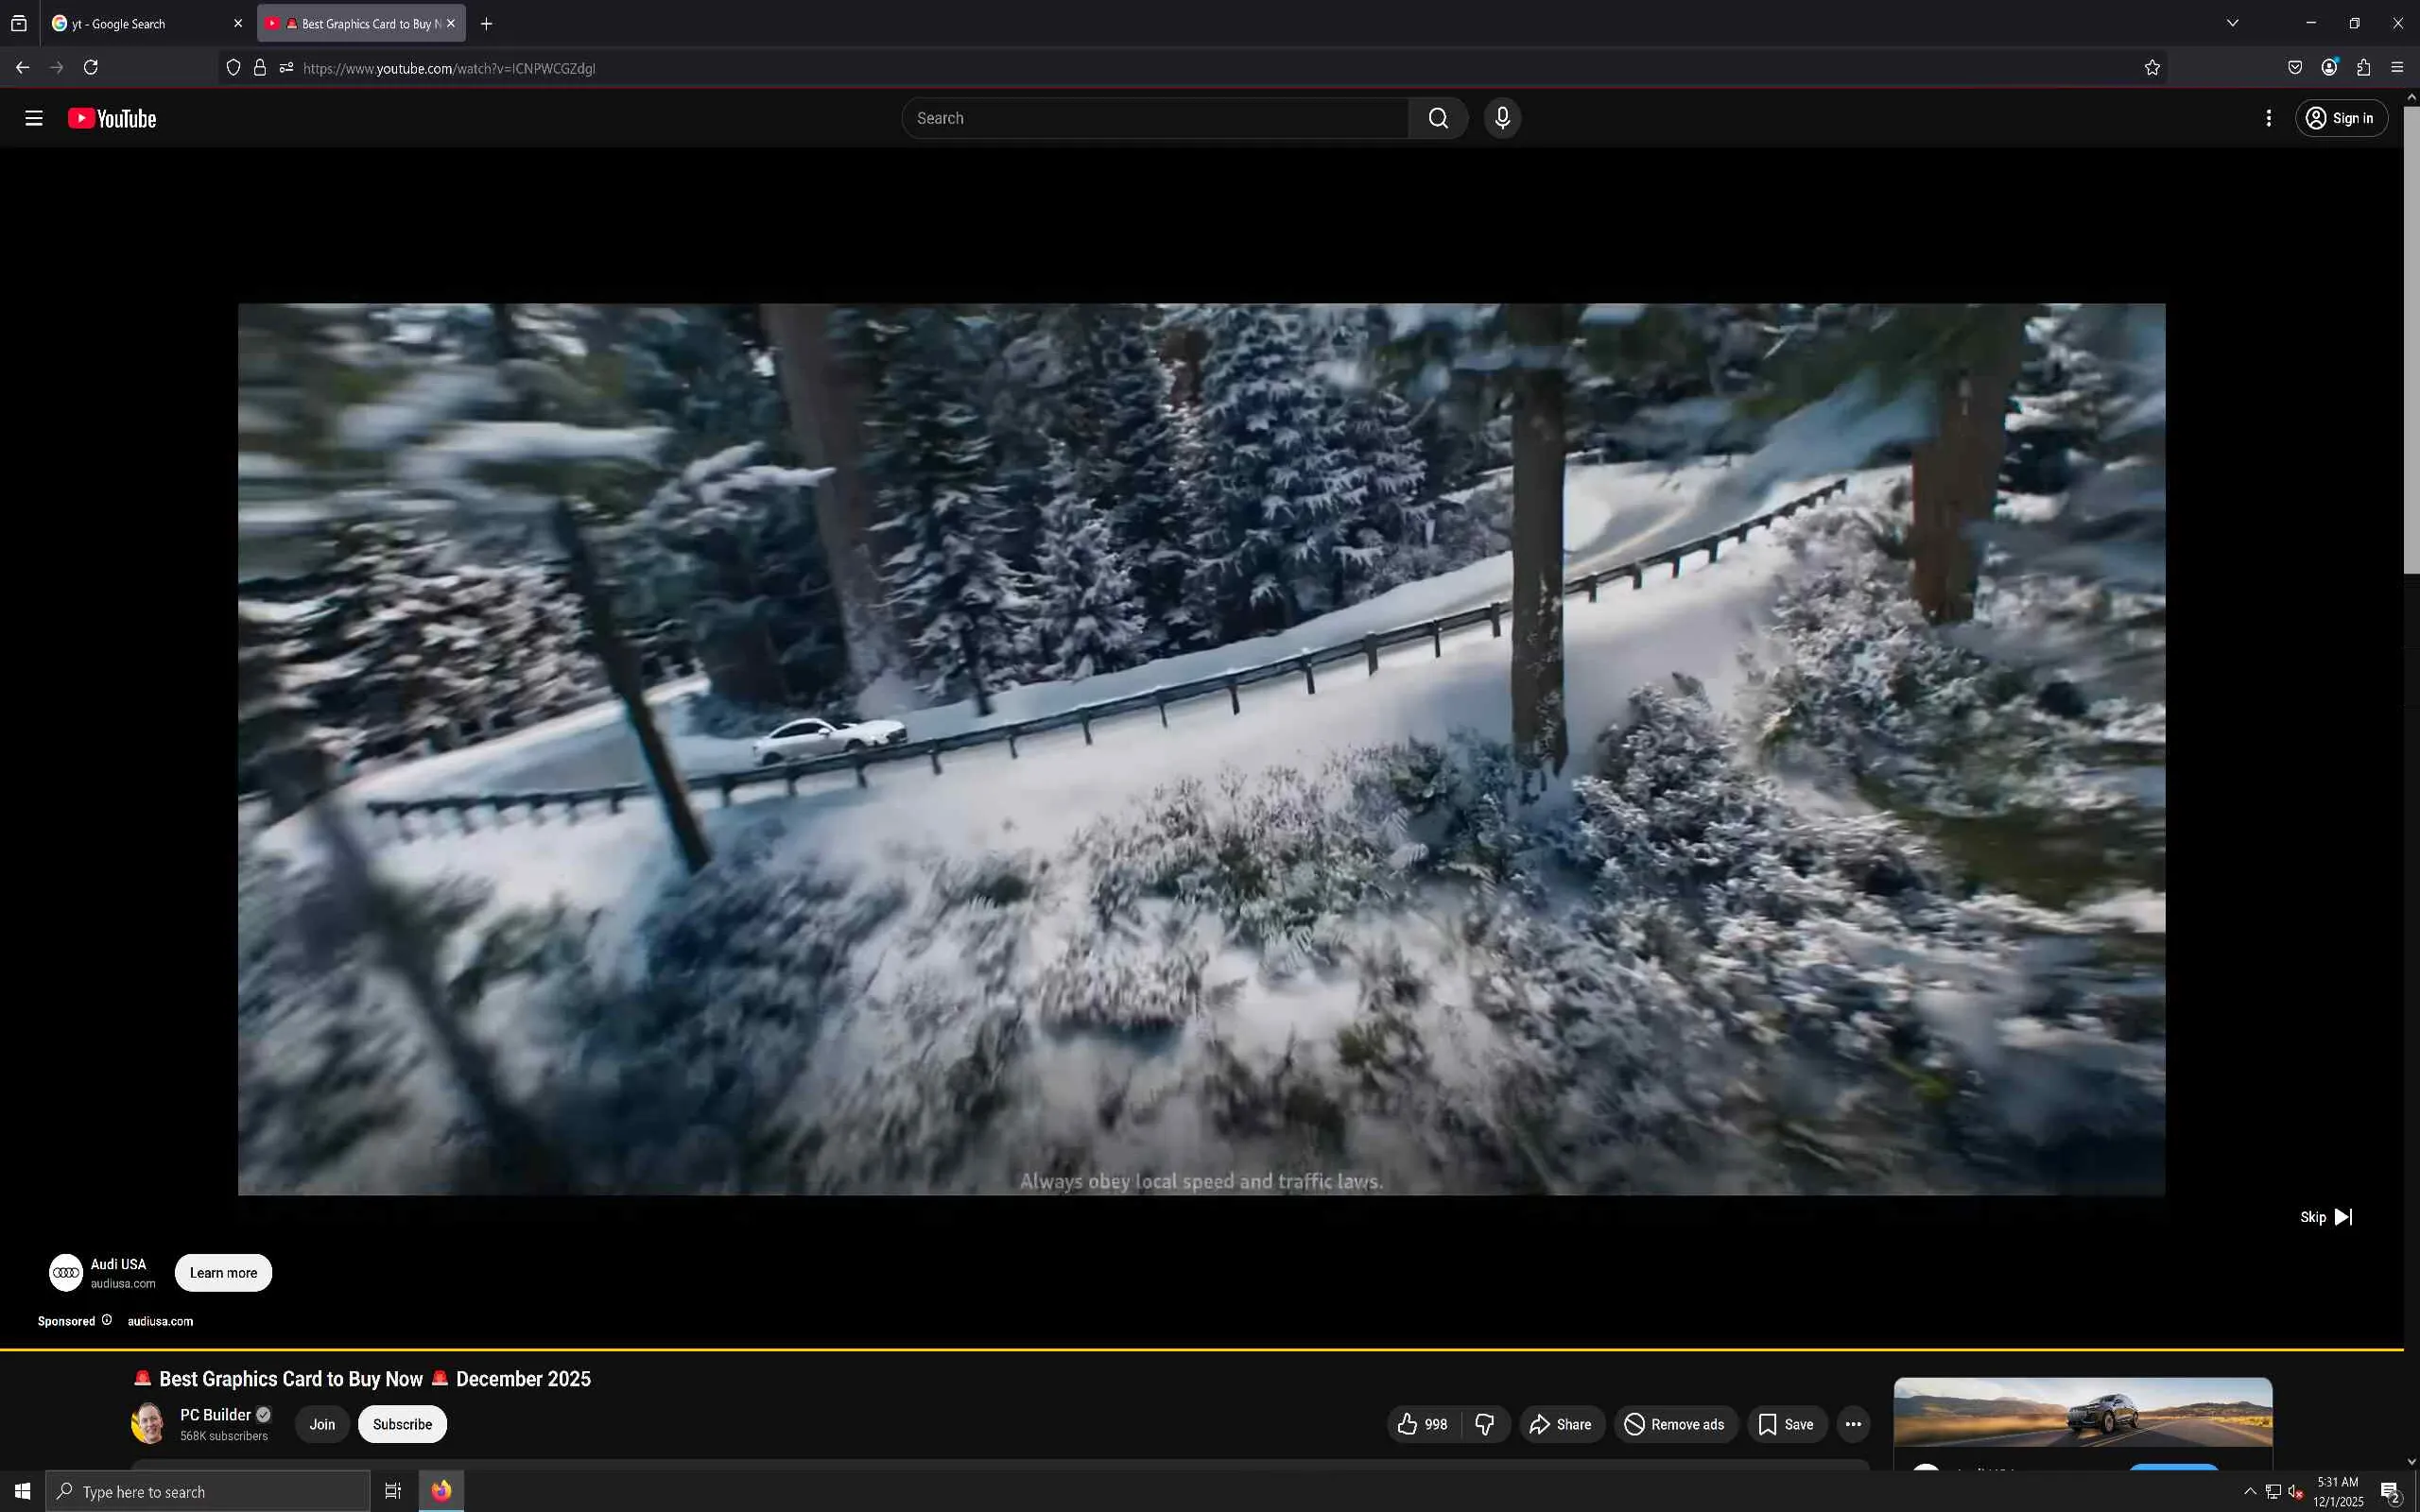The width and height of the screenshot is (2420, 1512).
Task: Skip the Audi advertisement
Action: click(2326, 1217)
